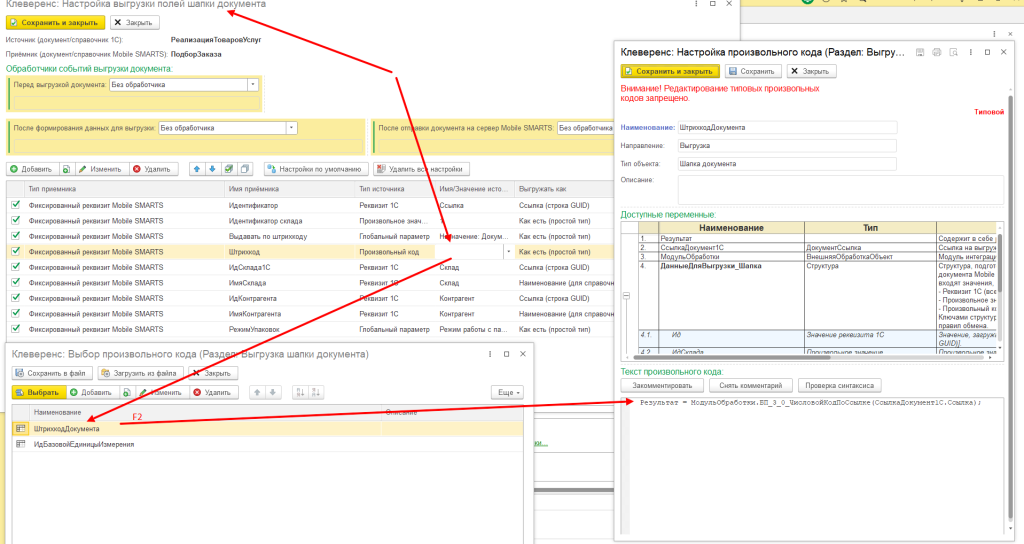Toggle the checkbox in the ИдКонтрагента row
The image size is (1024, 544).
click(x=16, y=298)
